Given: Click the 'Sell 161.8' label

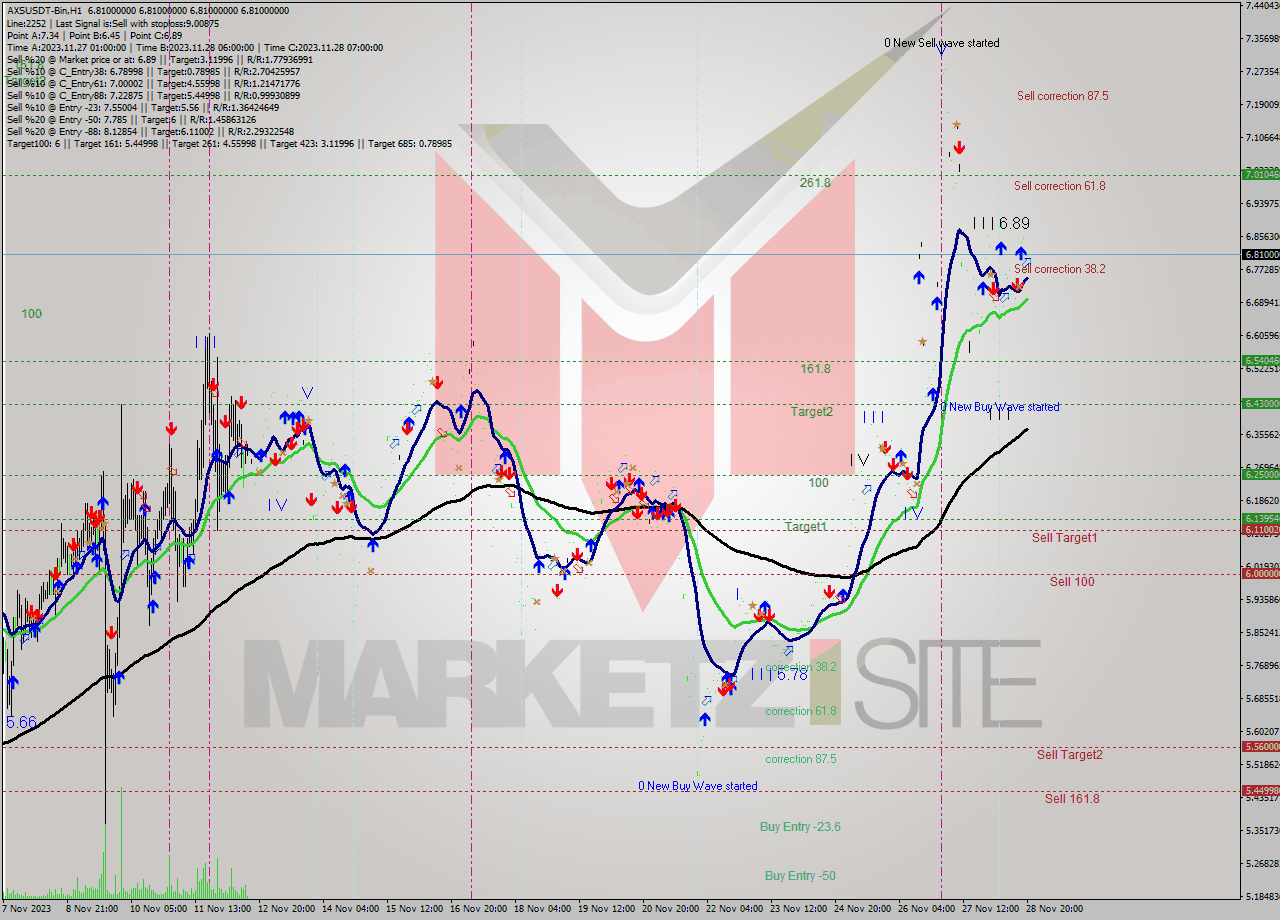Looking at the screenshot, I should point(1072,799).
